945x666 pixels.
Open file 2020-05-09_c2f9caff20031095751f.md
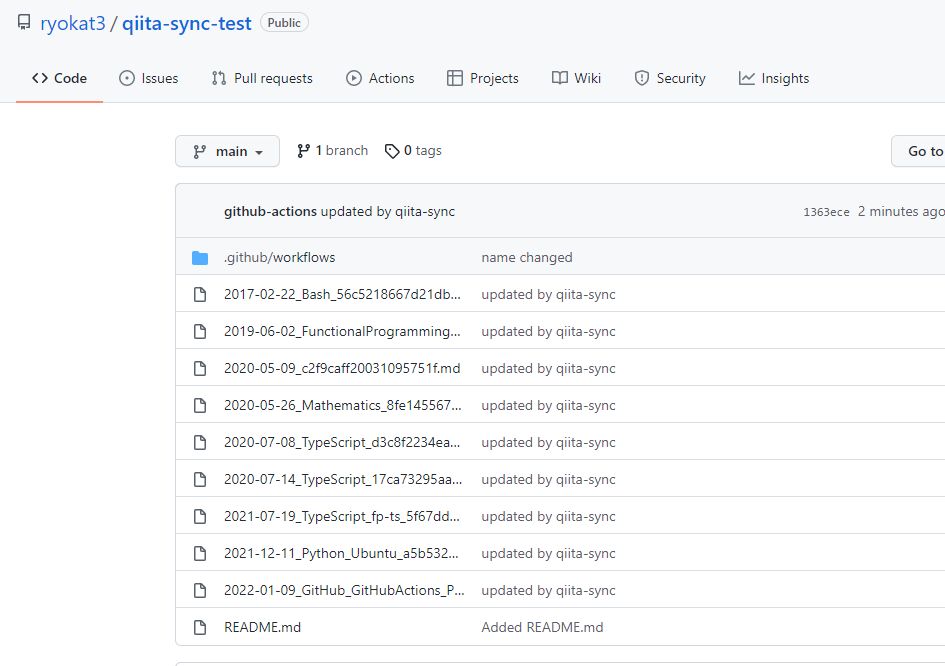click(342, 368)
